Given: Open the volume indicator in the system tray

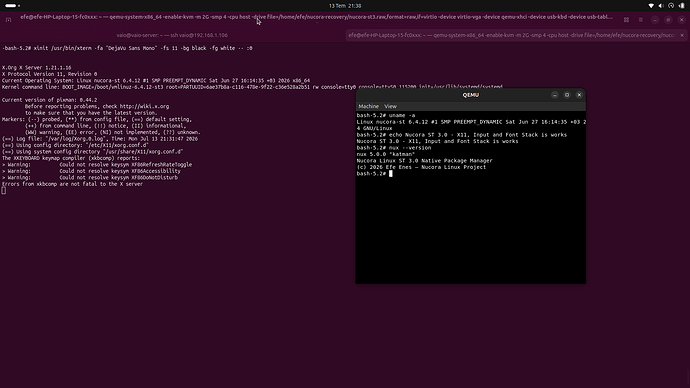Looking at the screenshot, I should (661, 6).
